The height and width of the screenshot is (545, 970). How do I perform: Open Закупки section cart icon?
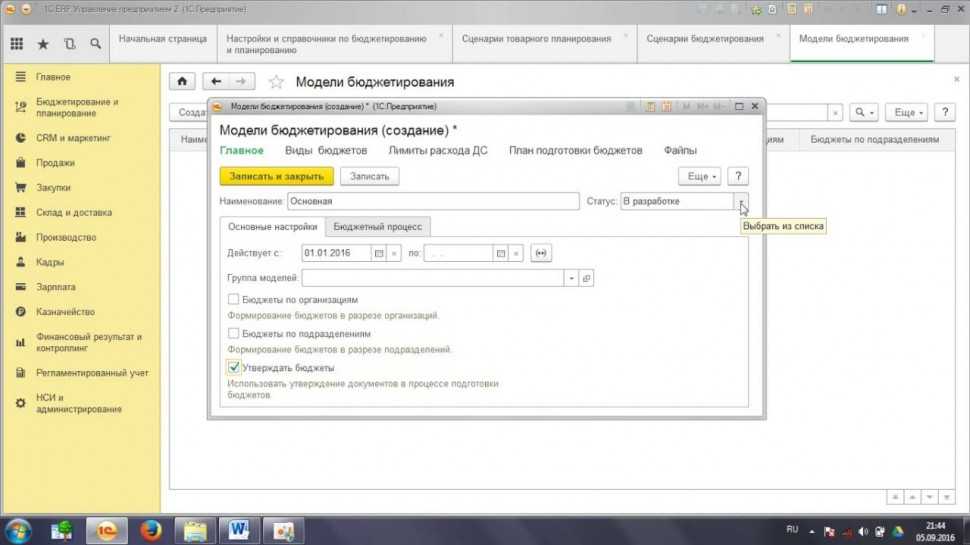click(20, 187)
